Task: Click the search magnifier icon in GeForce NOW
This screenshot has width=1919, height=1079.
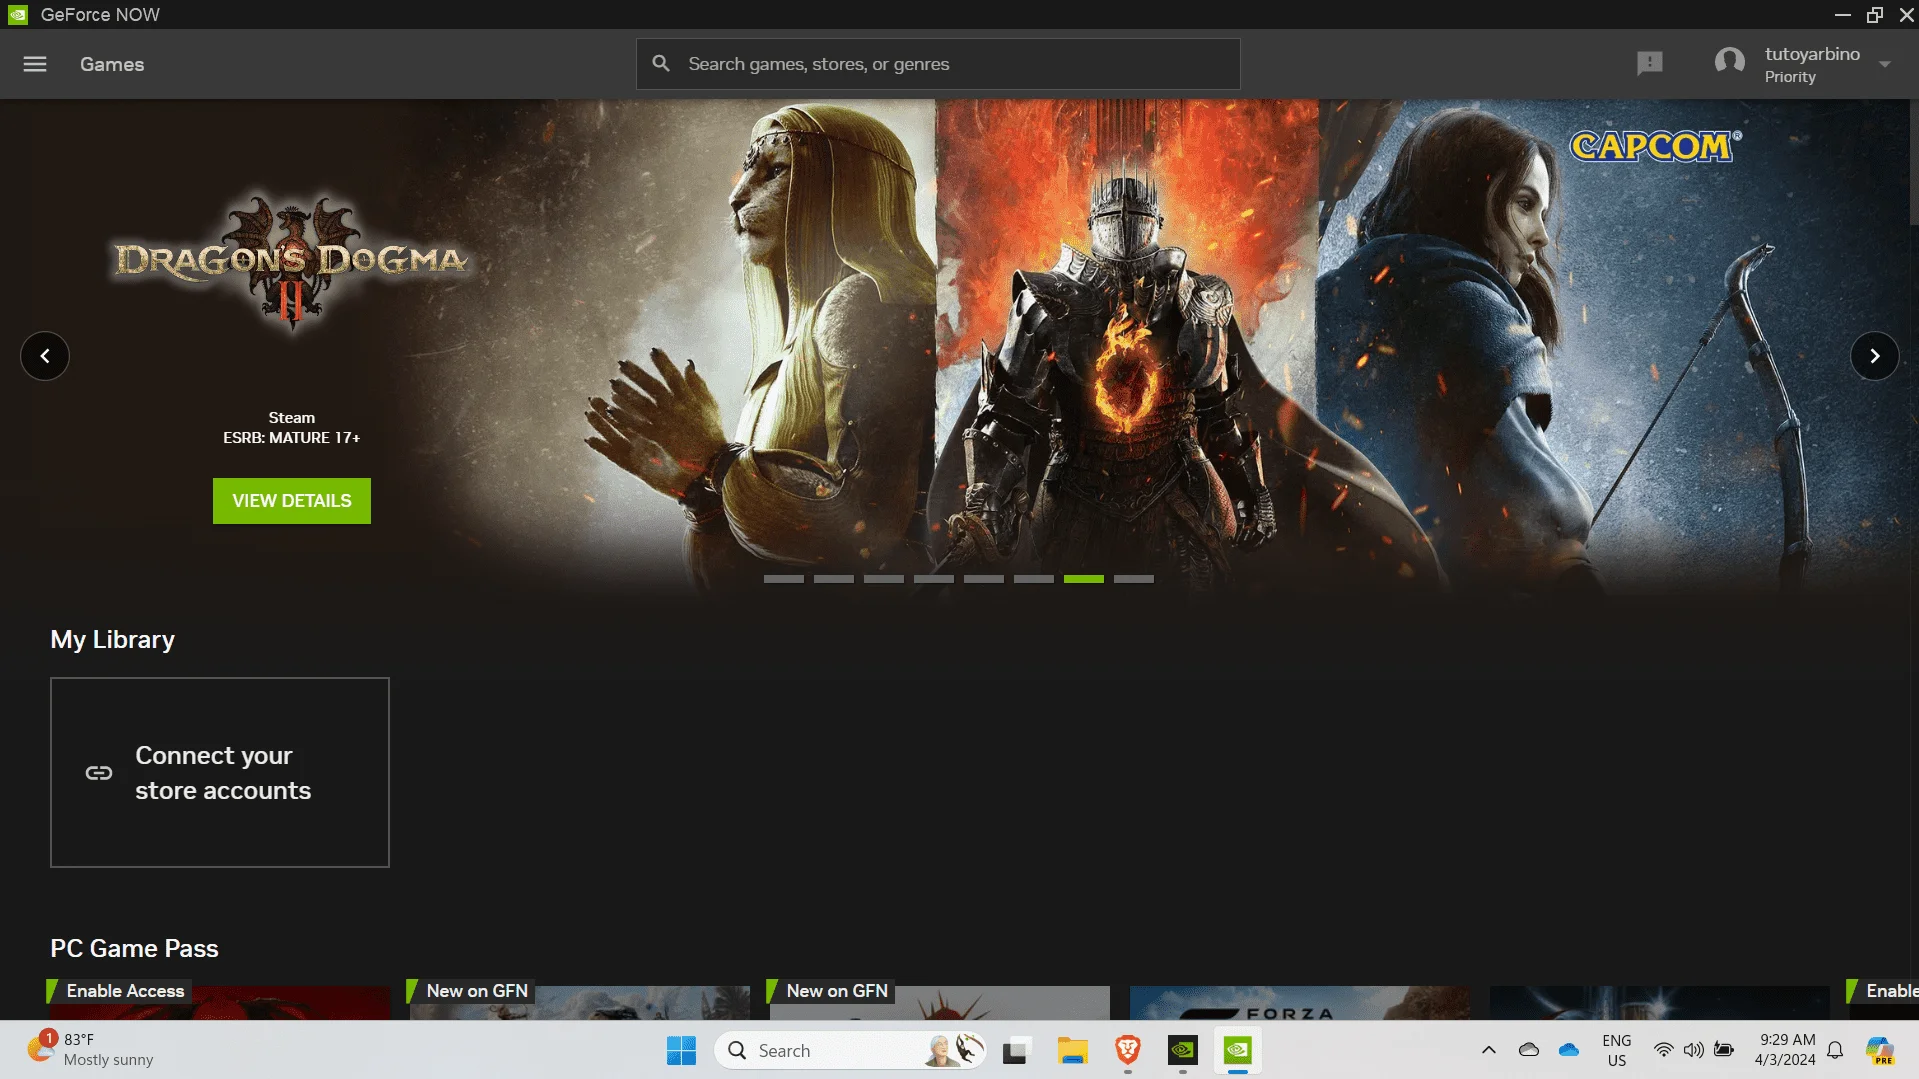Action: coord(661,64)
